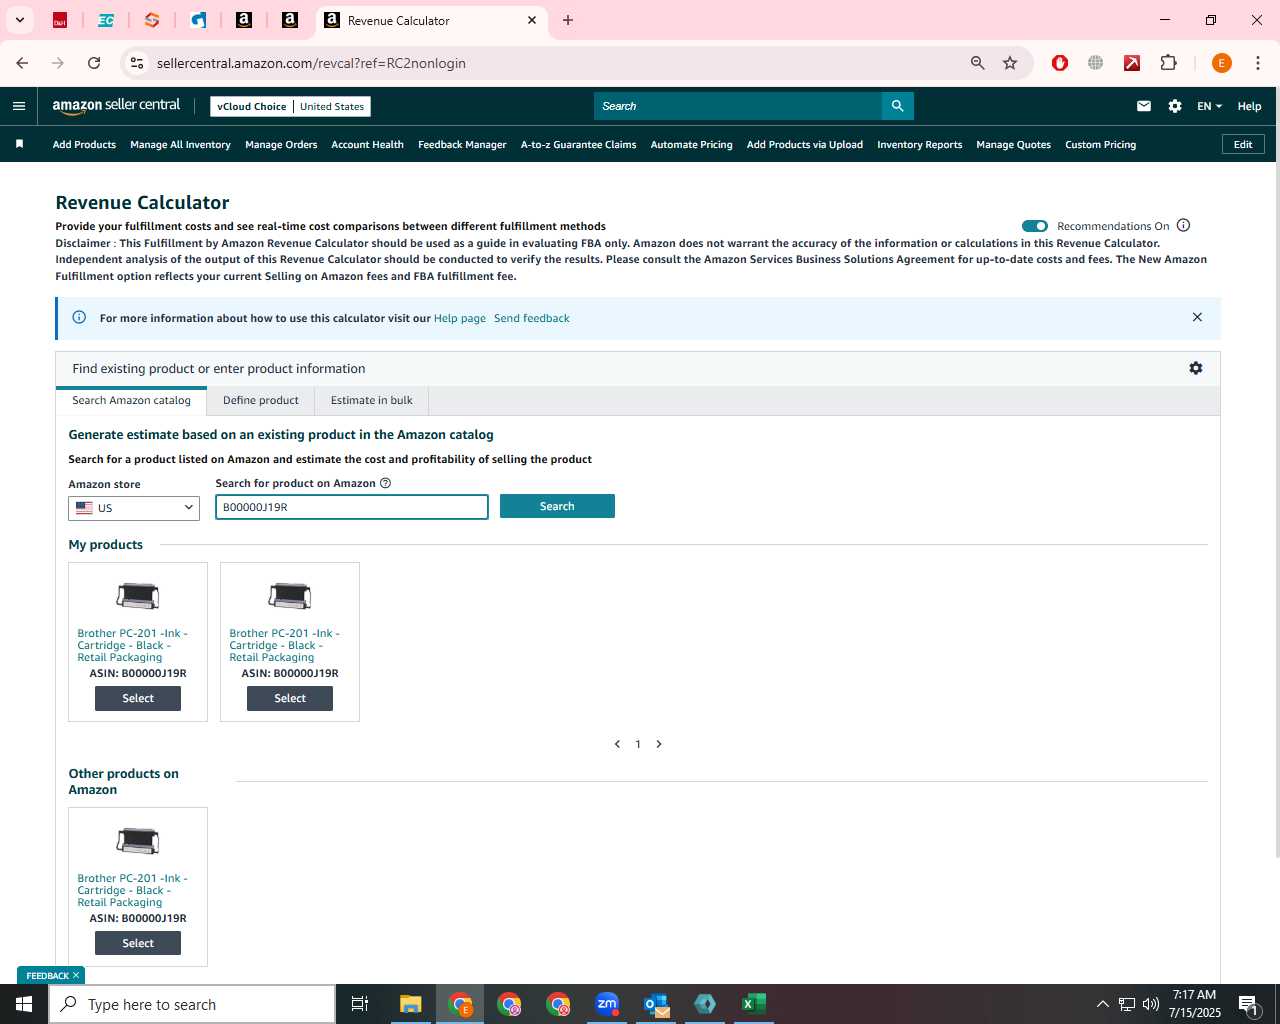Click Other products cartridge thumbnail
The image size is (1280, 1024).
click(x=138, y=841)
